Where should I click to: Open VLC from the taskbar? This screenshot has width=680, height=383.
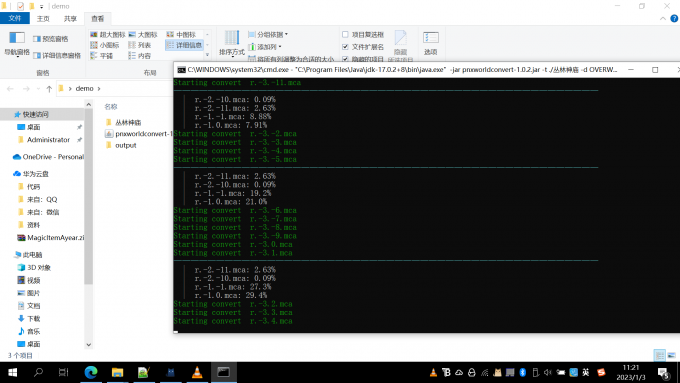pos(197,372)
